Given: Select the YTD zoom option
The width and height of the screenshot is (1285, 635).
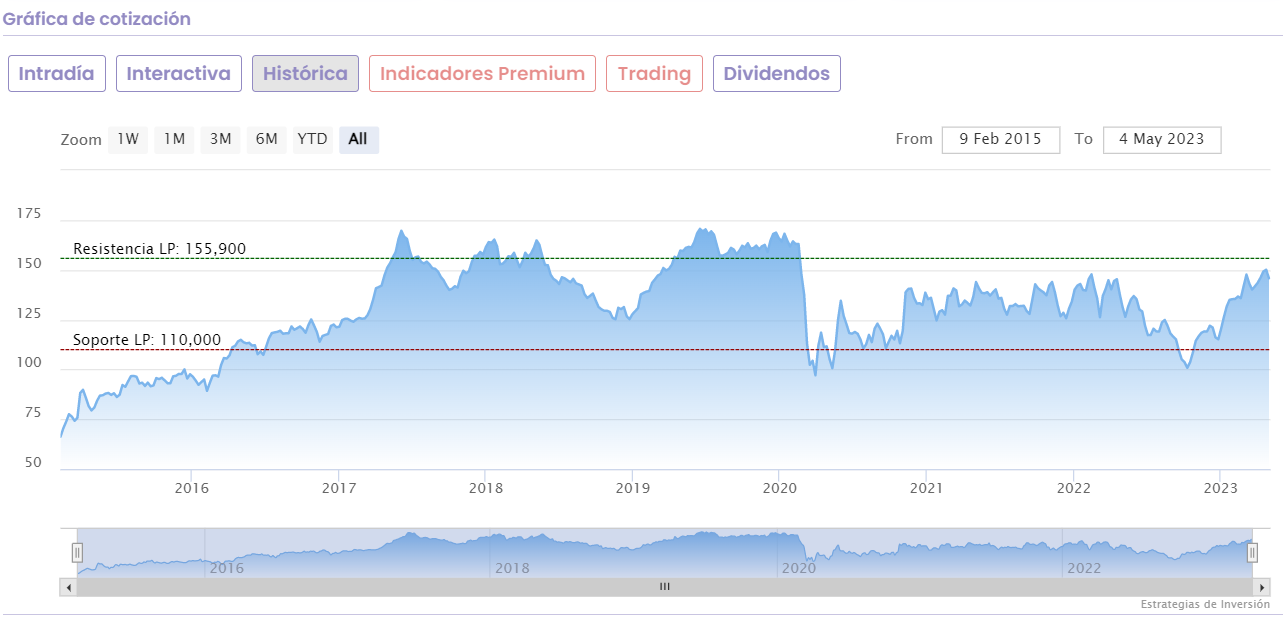Looking at the screenshot, I should (312, 140).
